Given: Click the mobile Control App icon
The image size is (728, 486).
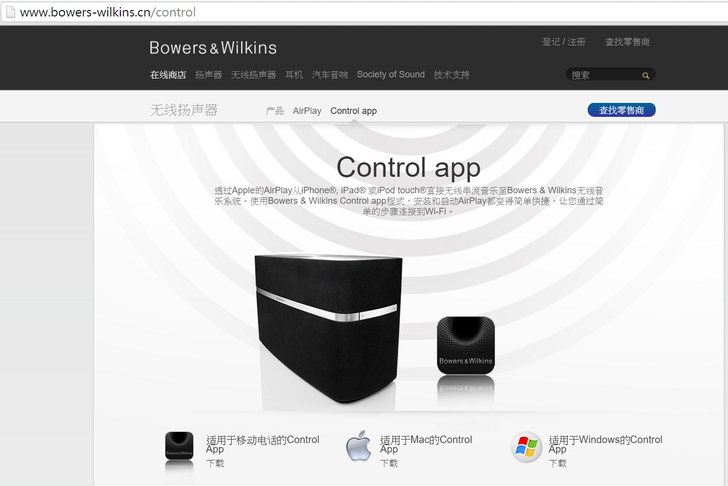Looking at the screenshot, I should coord(179,446).
